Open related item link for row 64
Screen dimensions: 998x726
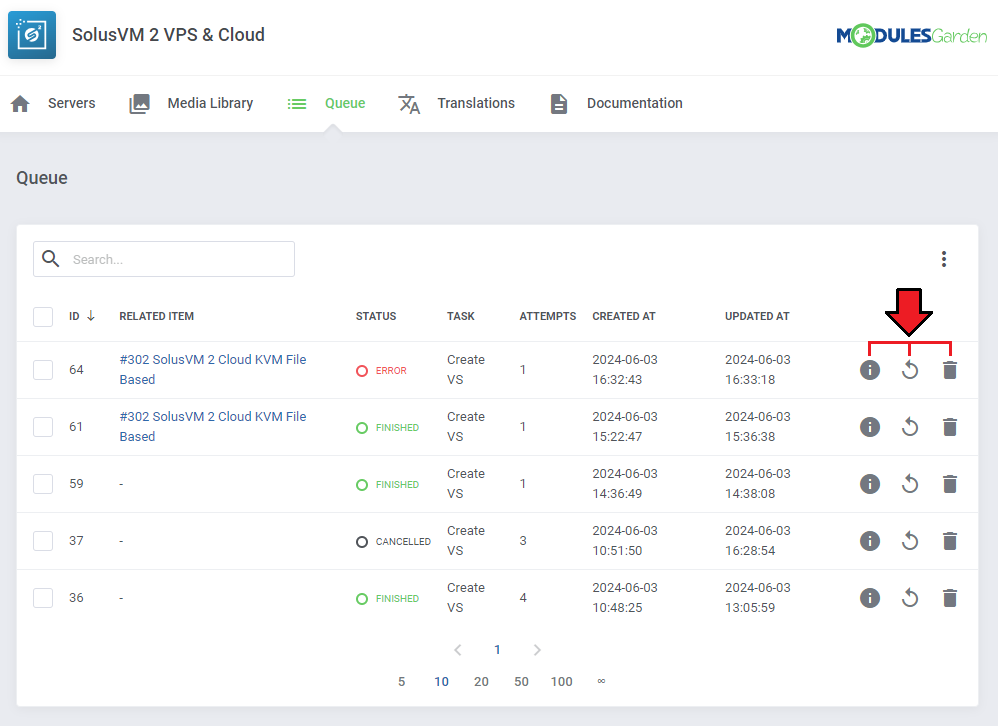[213, 370]
